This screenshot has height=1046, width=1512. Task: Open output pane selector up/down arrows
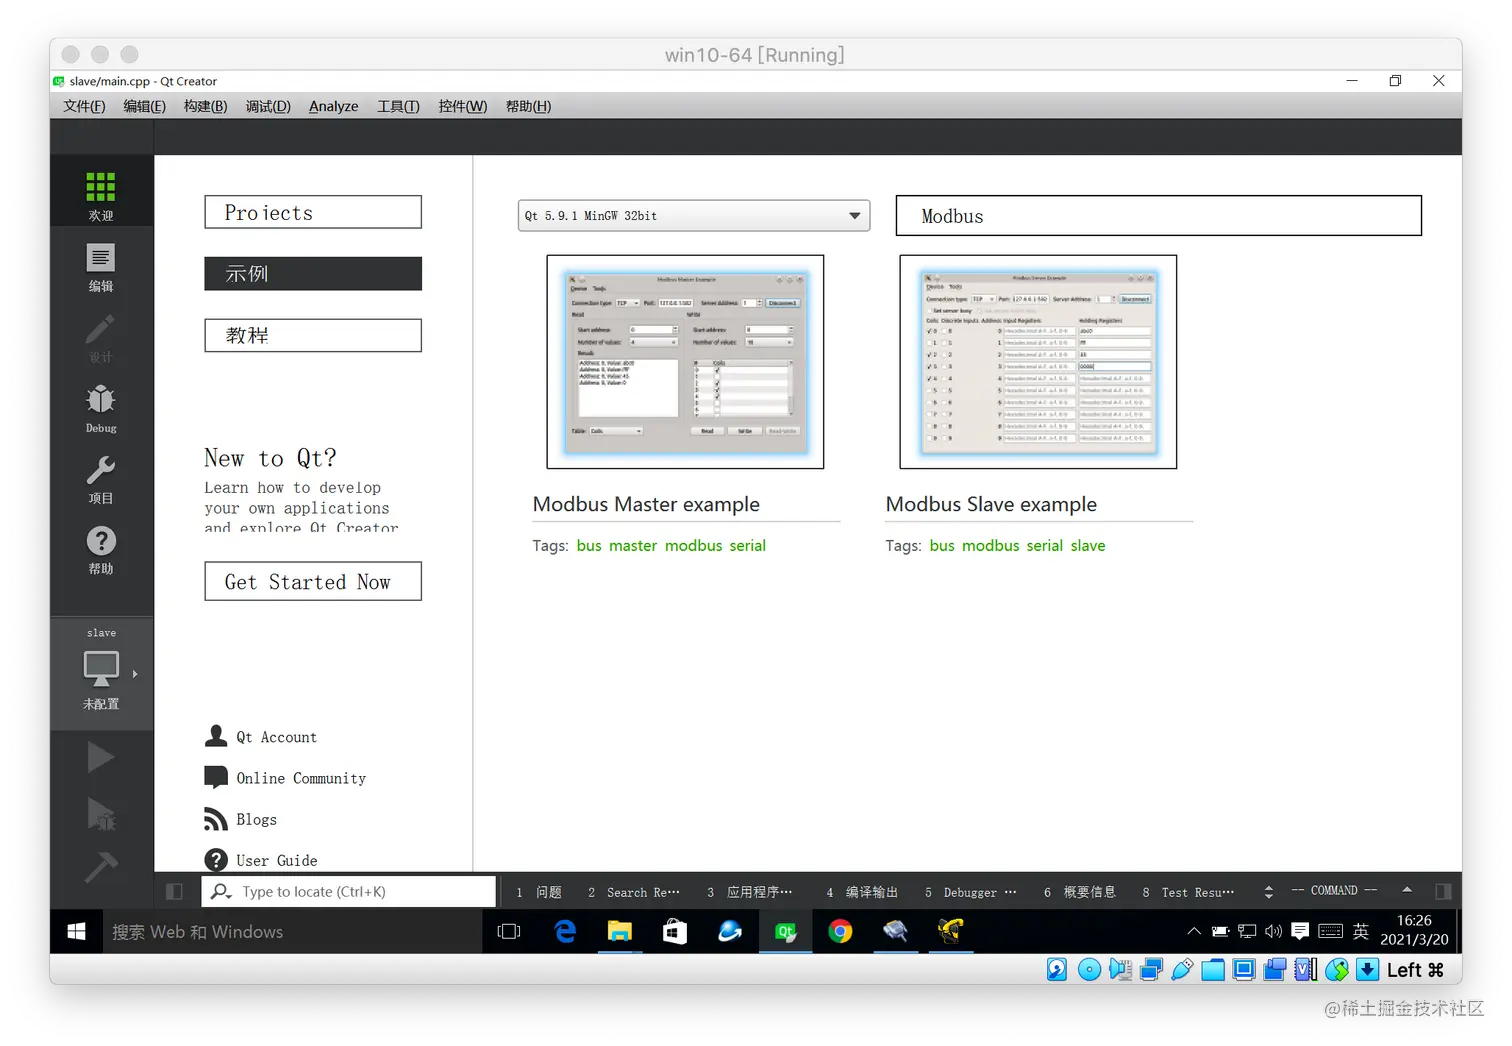(x=1269, y=891)
